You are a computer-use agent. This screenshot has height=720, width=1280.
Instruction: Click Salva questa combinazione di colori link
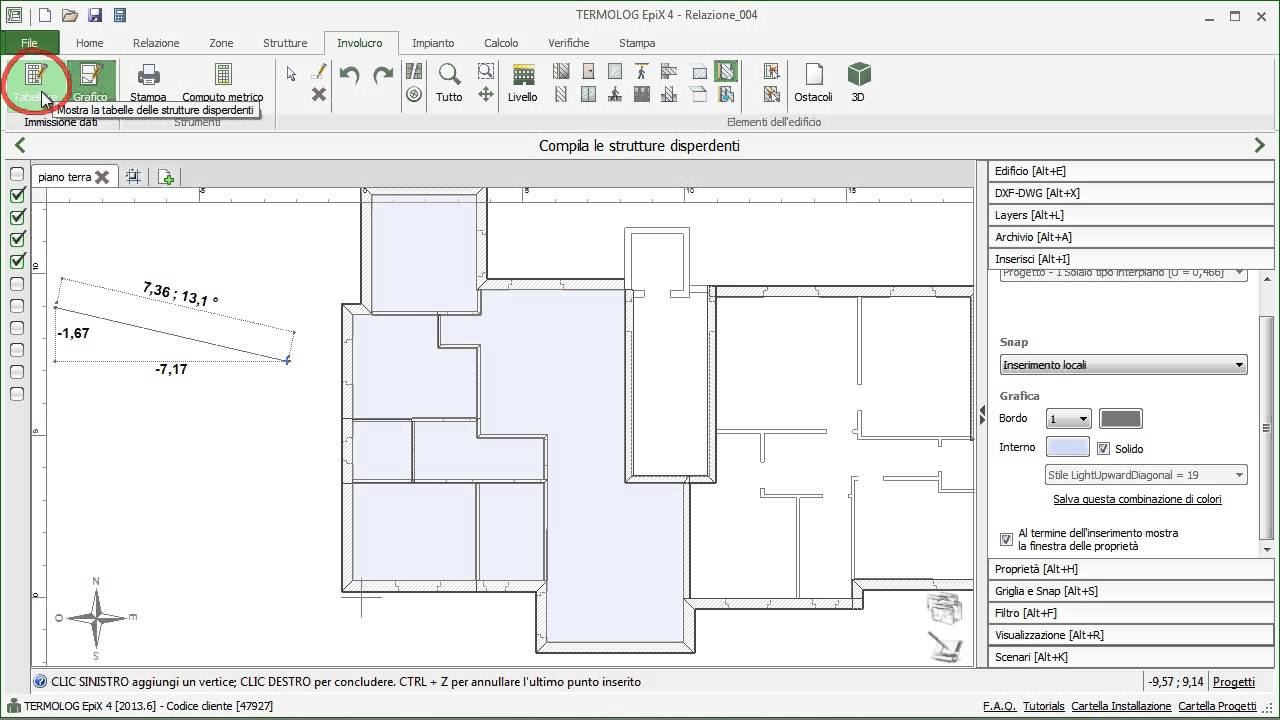pyautogui.click(x=1137, y=499)
